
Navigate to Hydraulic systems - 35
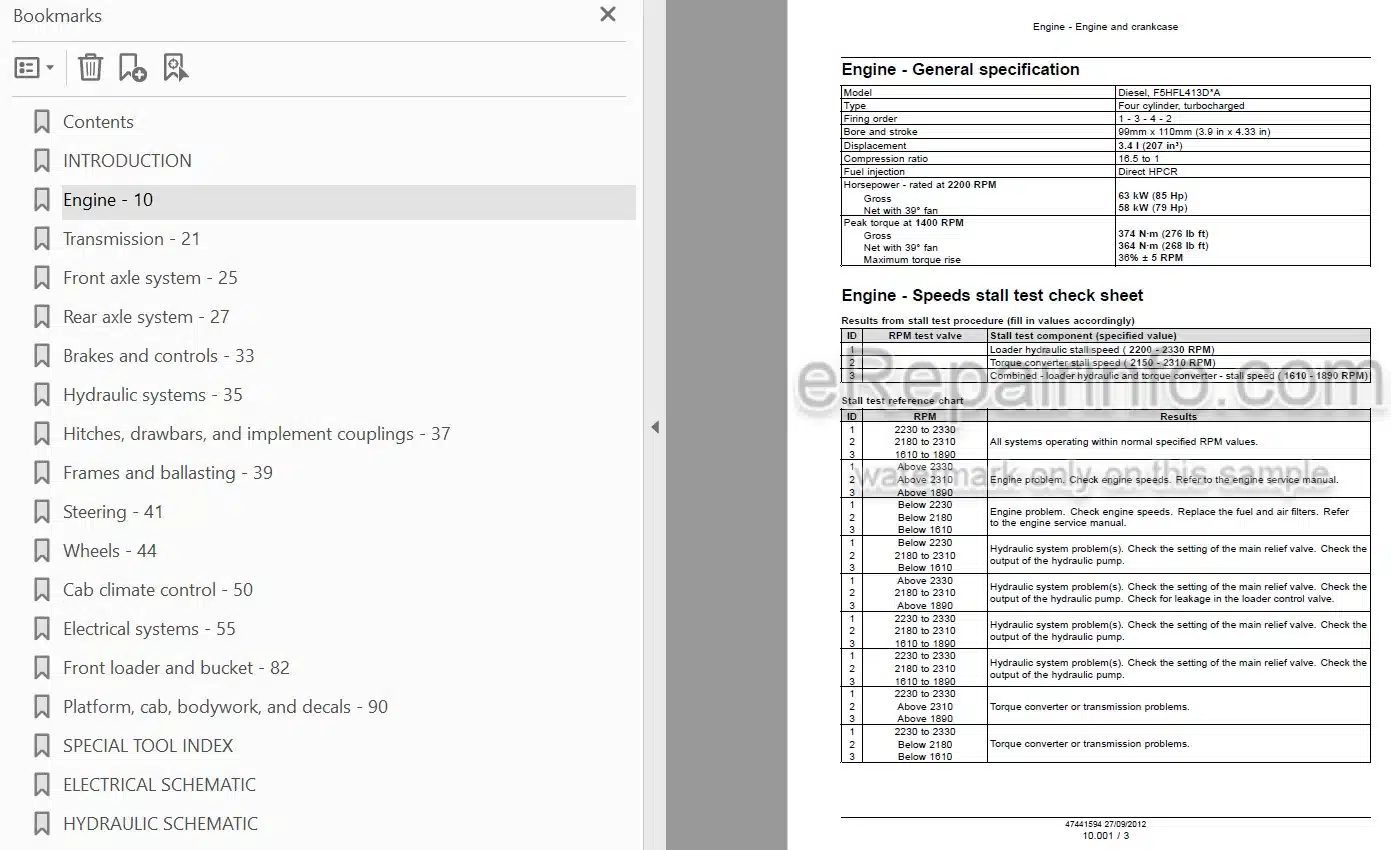[153, 395]
